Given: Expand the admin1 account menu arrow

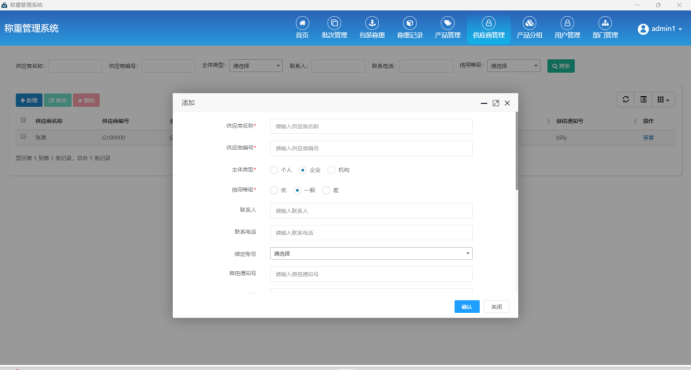Looking at the screenshot, I should click(680, 29).
